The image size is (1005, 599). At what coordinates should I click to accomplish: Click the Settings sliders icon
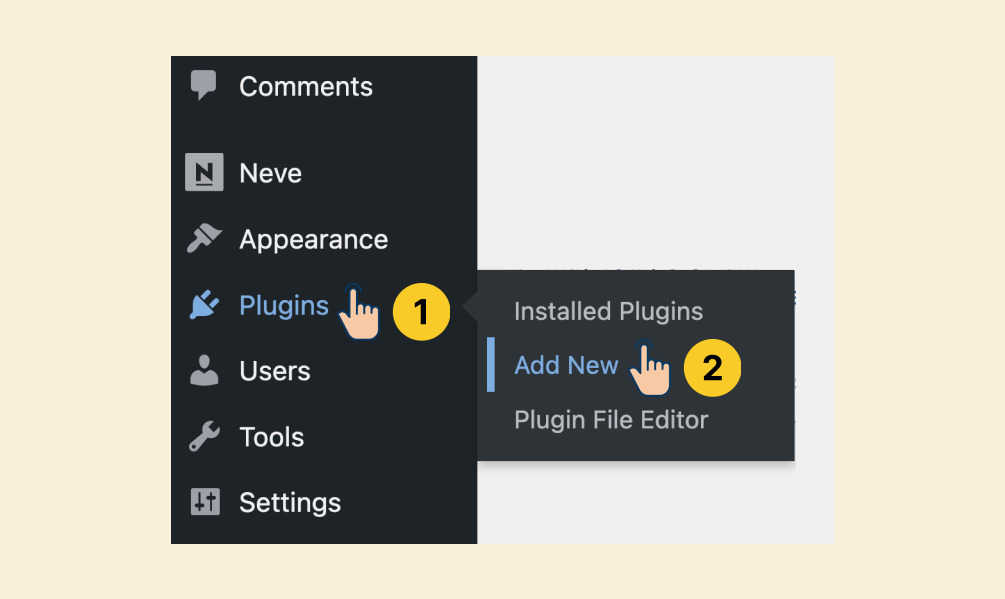coord(204,502)
